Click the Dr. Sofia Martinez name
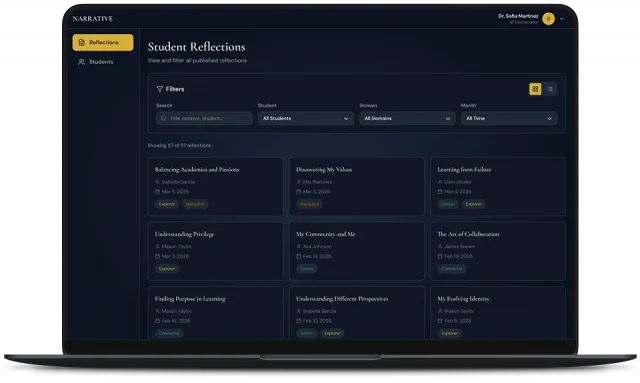The image size is (640, 383). 518,16
